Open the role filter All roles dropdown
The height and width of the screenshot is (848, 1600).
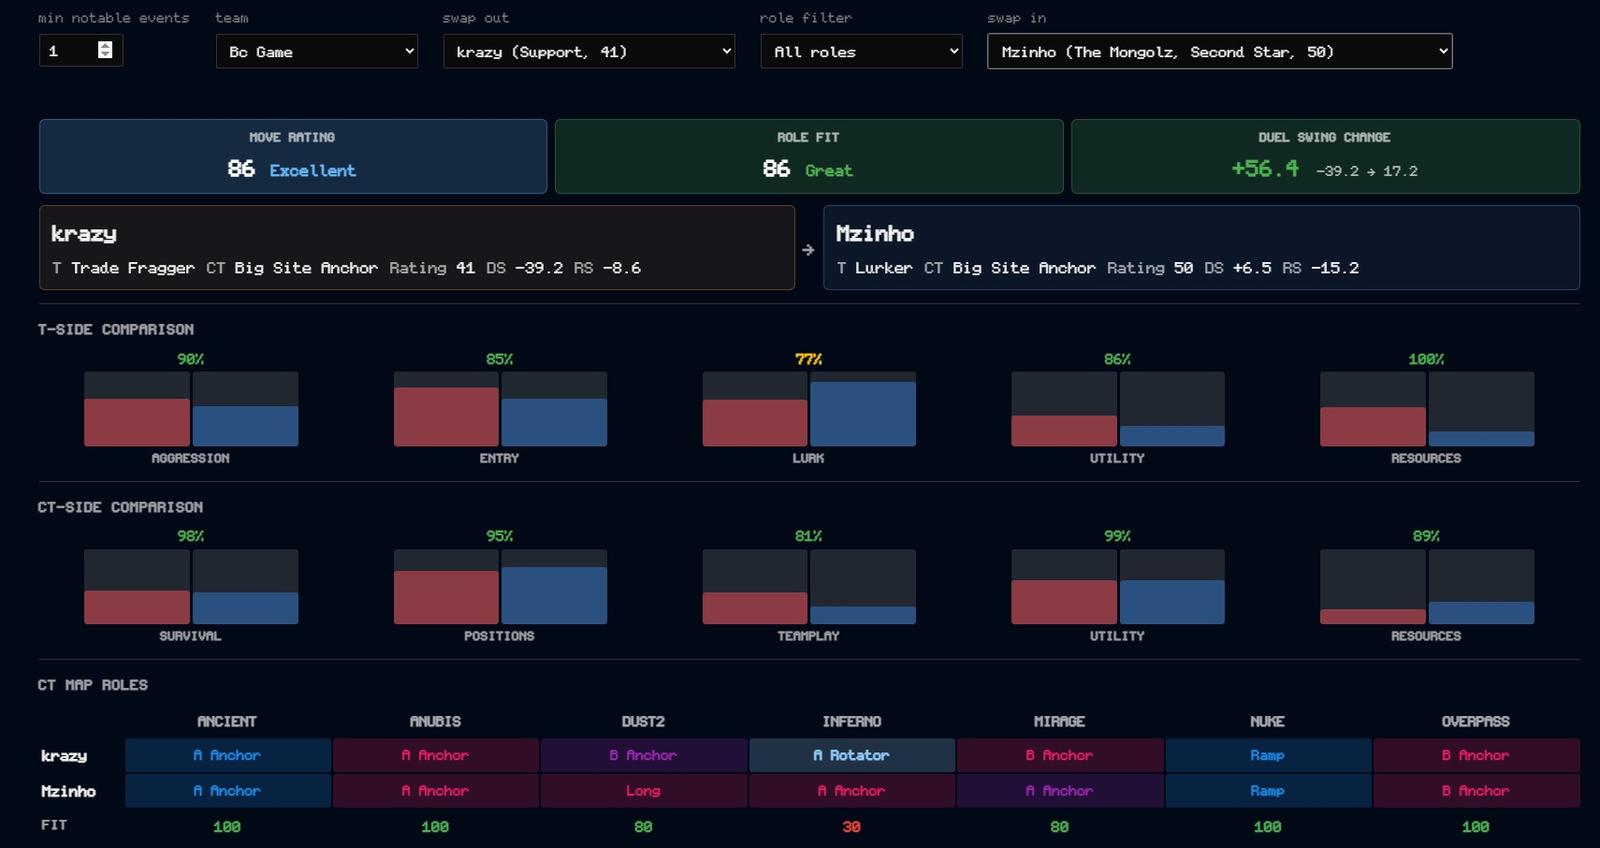[x=861, y=51]
